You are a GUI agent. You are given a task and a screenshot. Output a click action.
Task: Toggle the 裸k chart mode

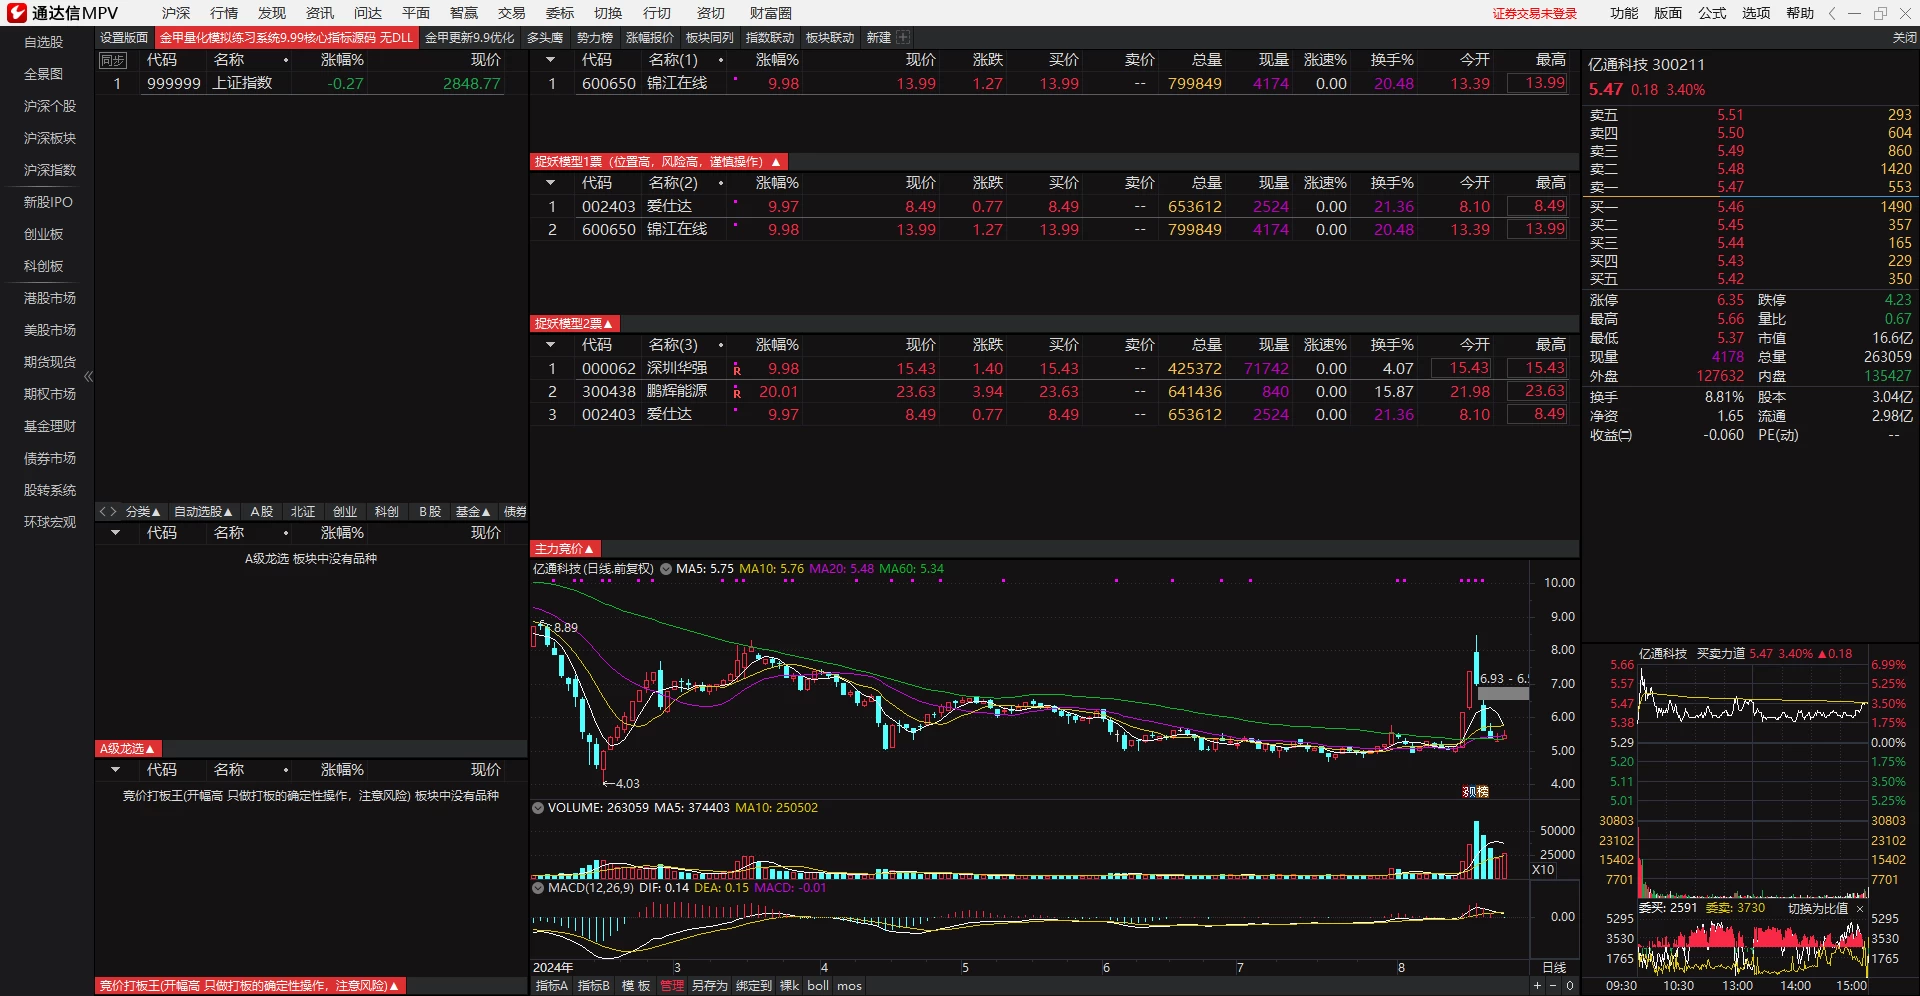click(x=789, y=986)
